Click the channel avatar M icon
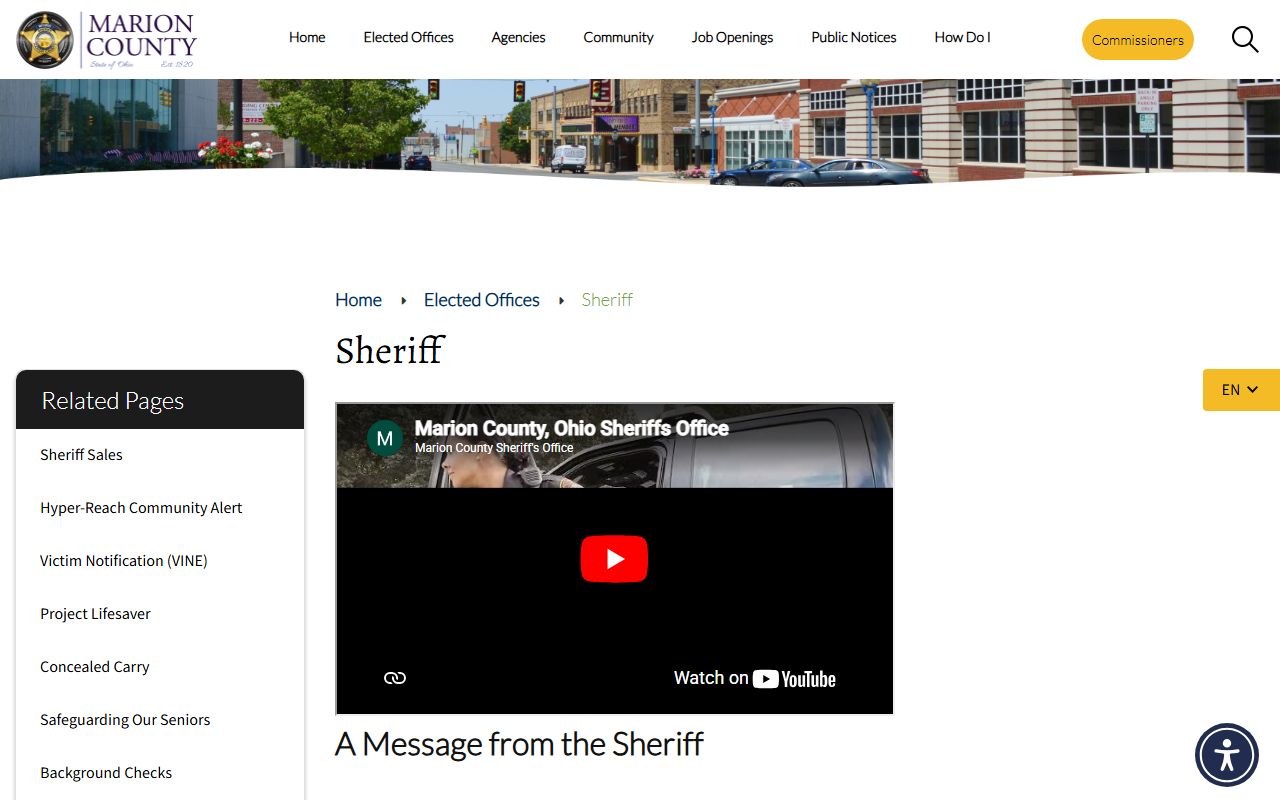 (x=385, y=438)
